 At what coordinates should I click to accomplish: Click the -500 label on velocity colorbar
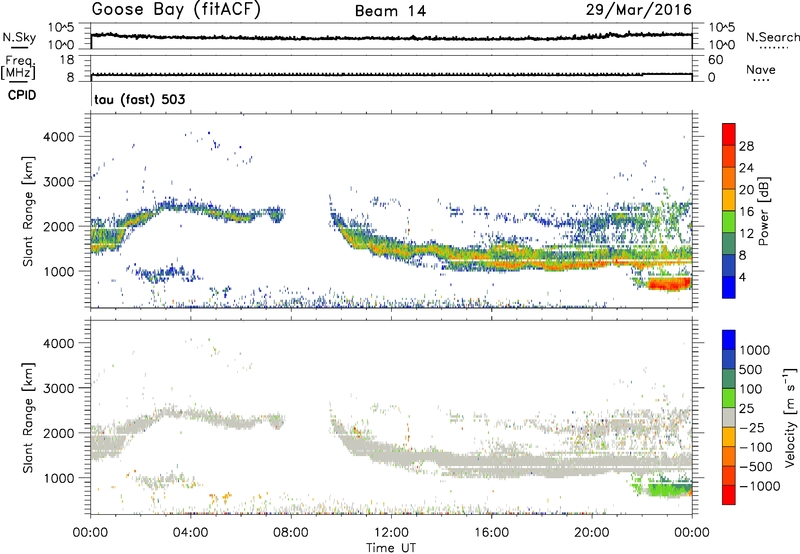pos(756,467)
